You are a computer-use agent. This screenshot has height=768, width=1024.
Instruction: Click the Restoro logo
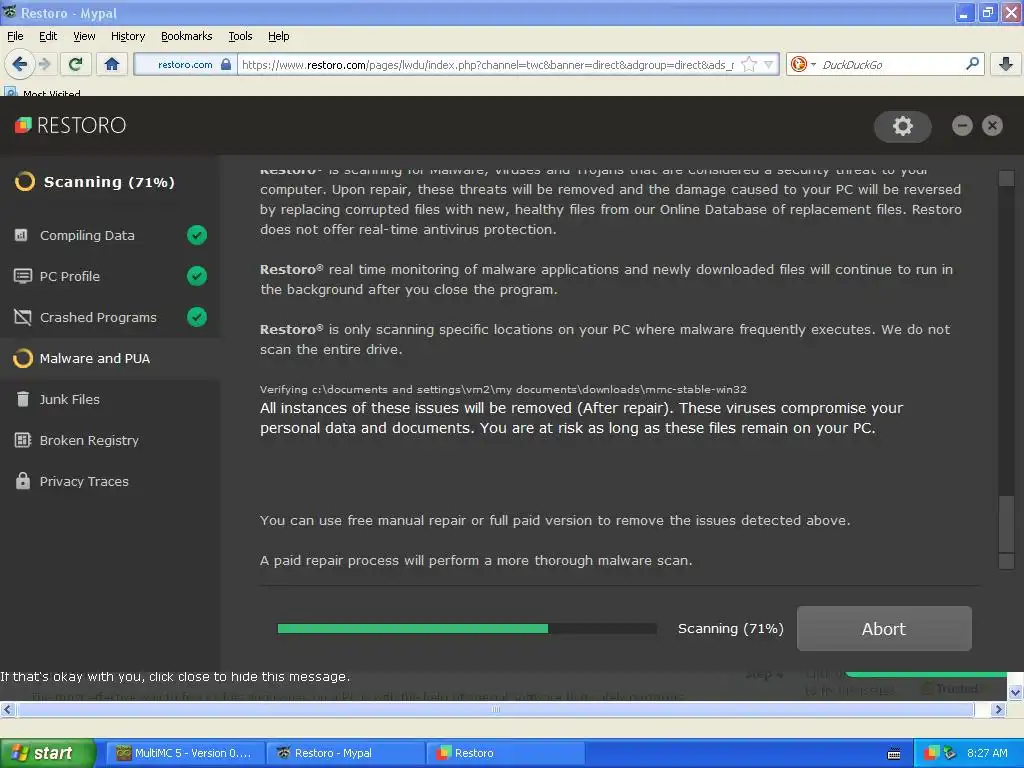(71, 125)
